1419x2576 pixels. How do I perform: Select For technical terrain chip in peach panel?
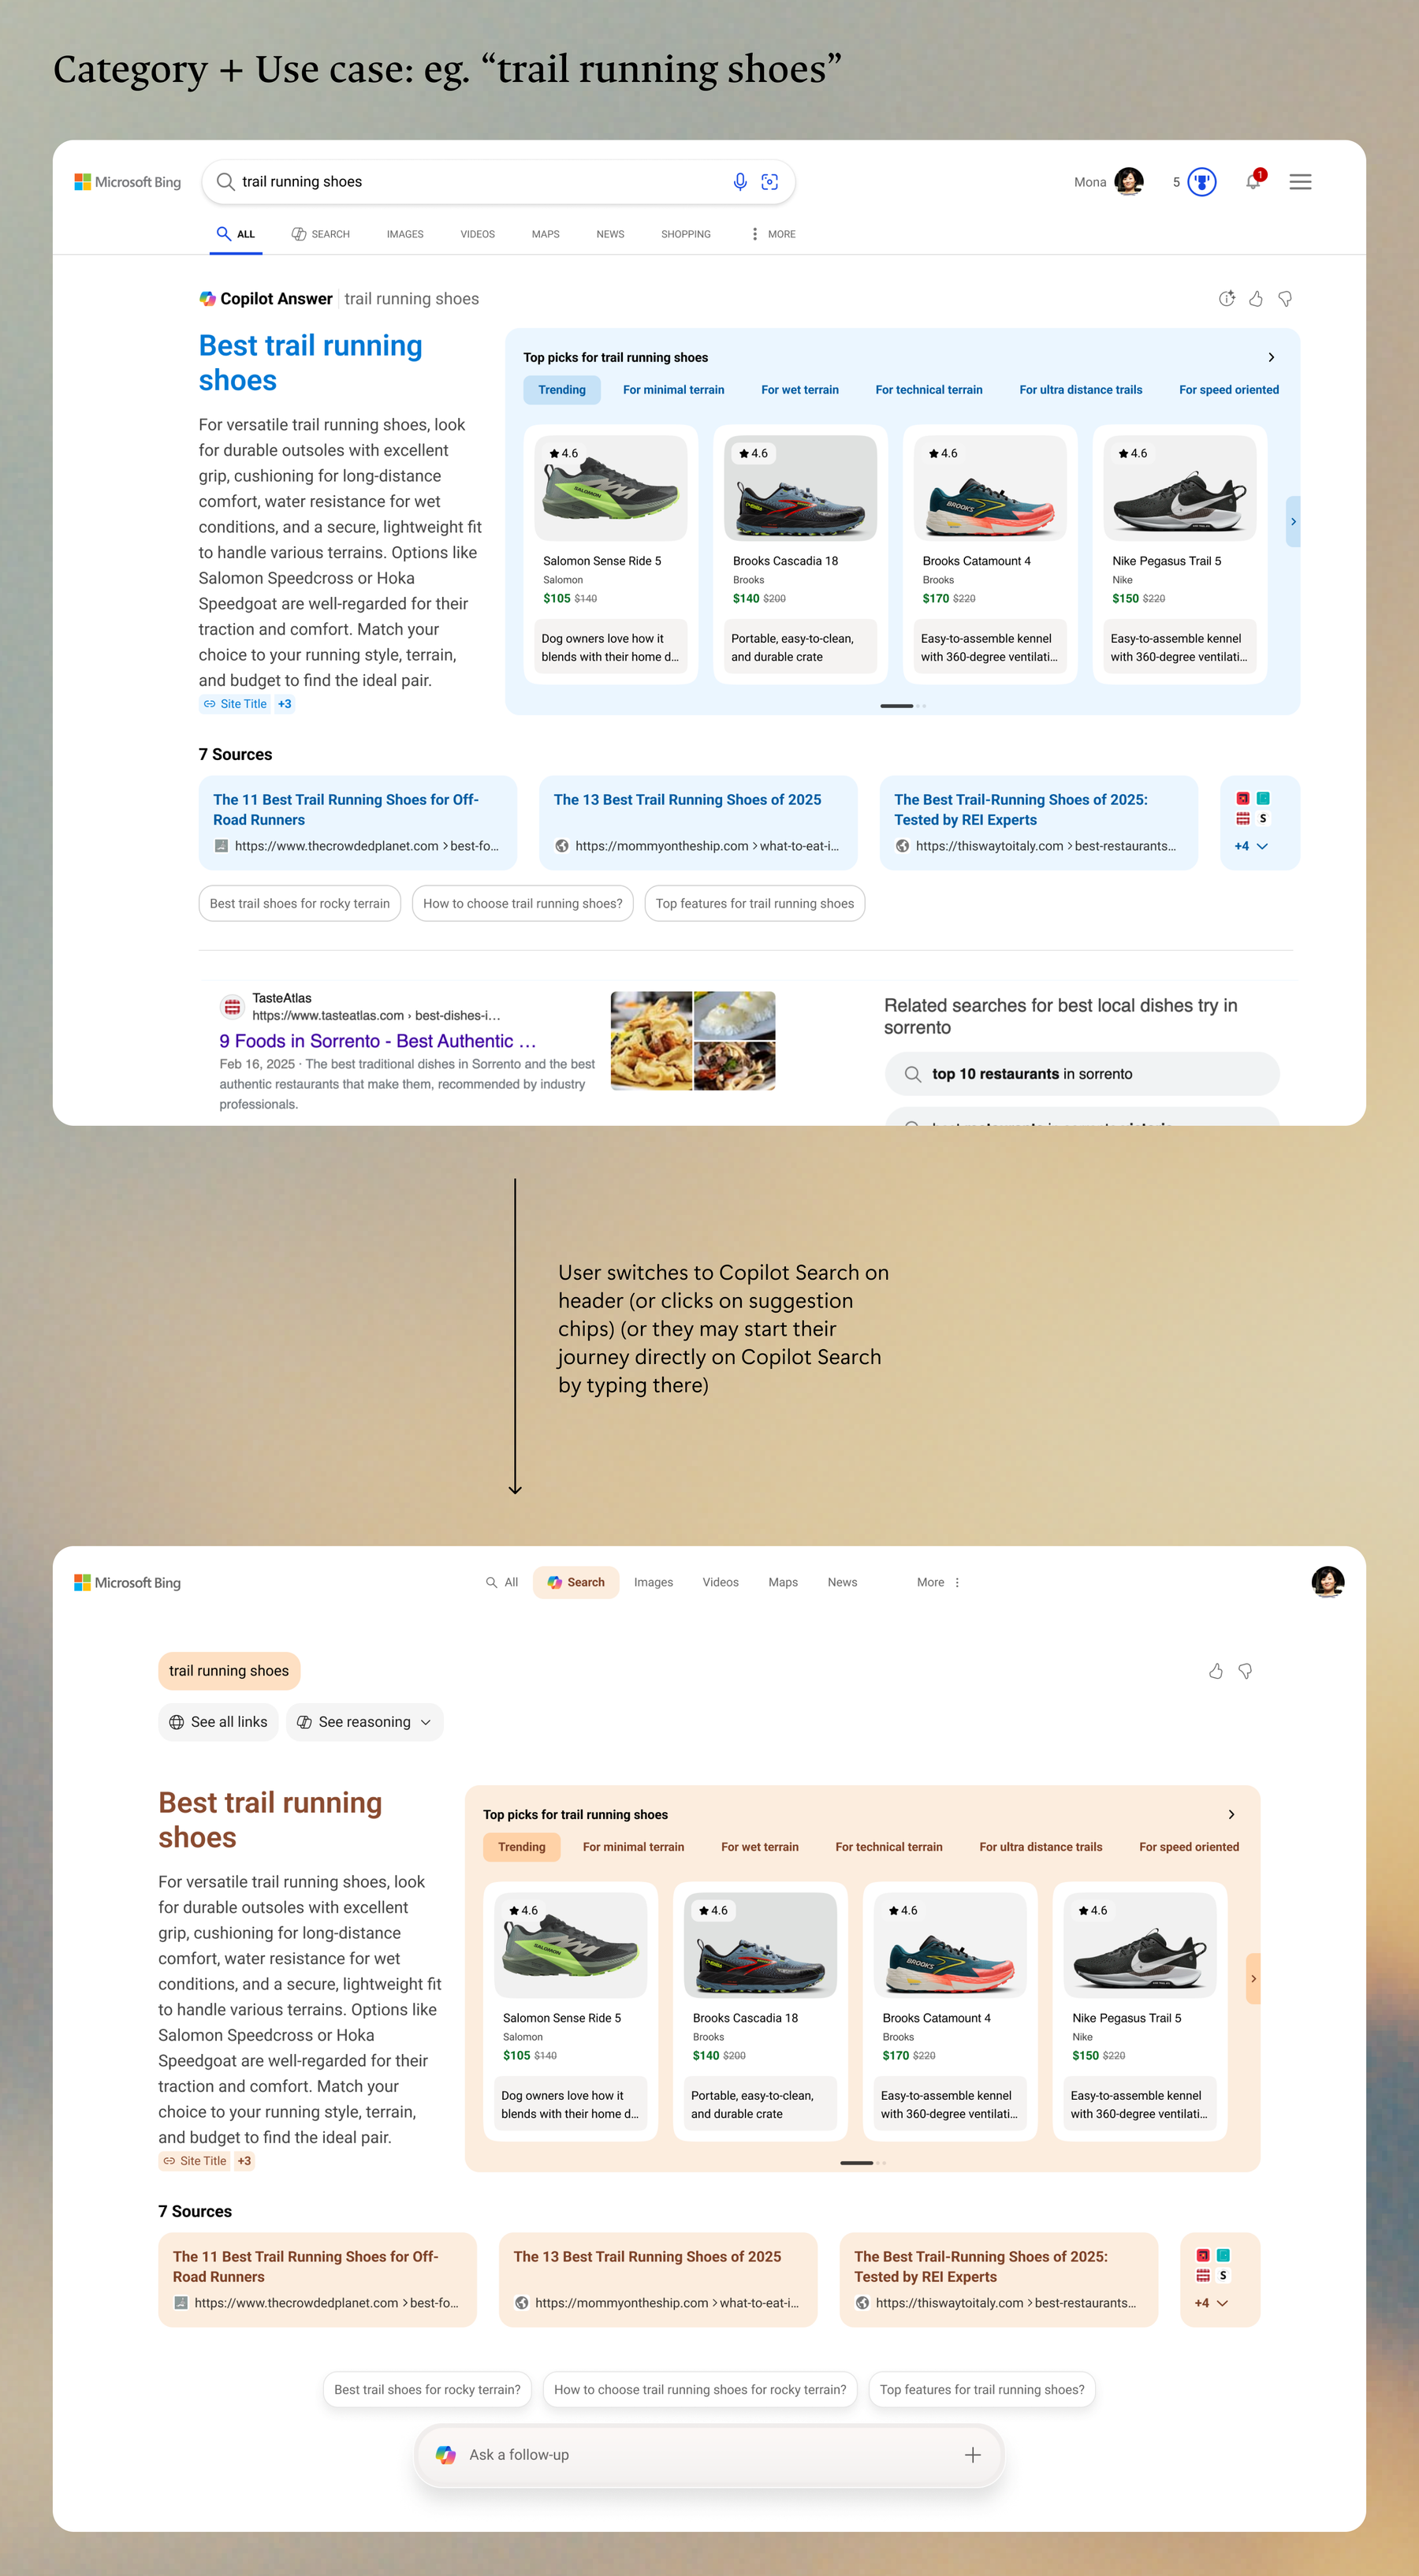889,1846
